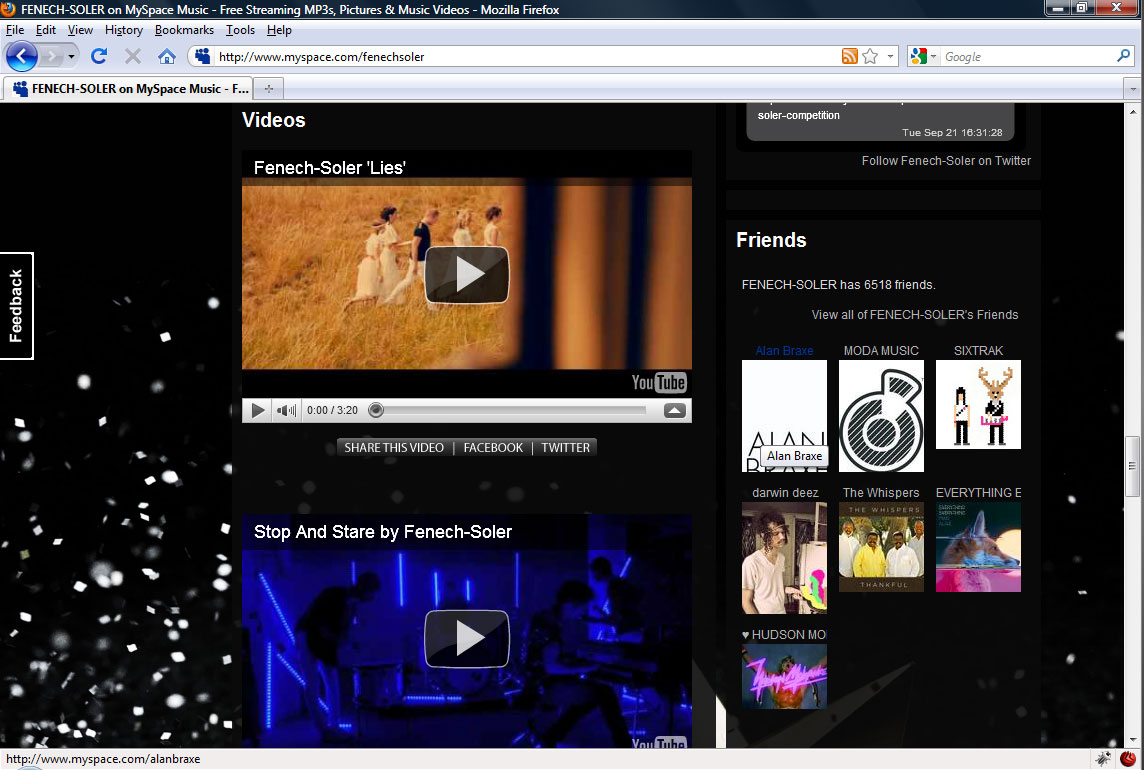1144x770 pixels.
Task: Click Stop And Stare by Fenech-Soler title
Action: [x=383, y=531]
